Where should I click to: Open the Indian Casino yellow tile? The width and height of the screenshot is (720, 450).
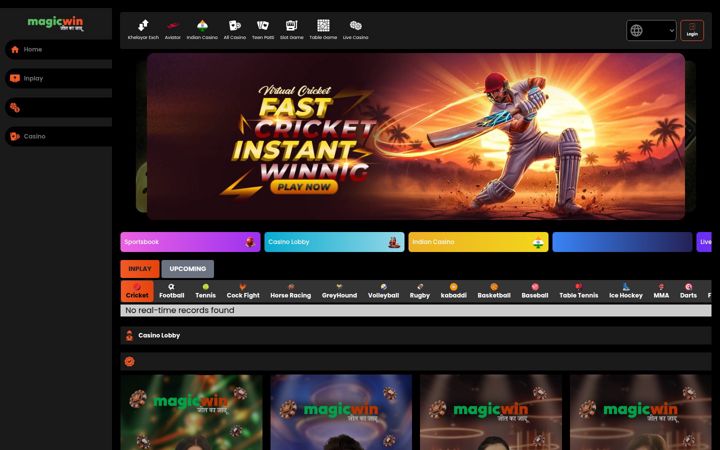[478, 242]
